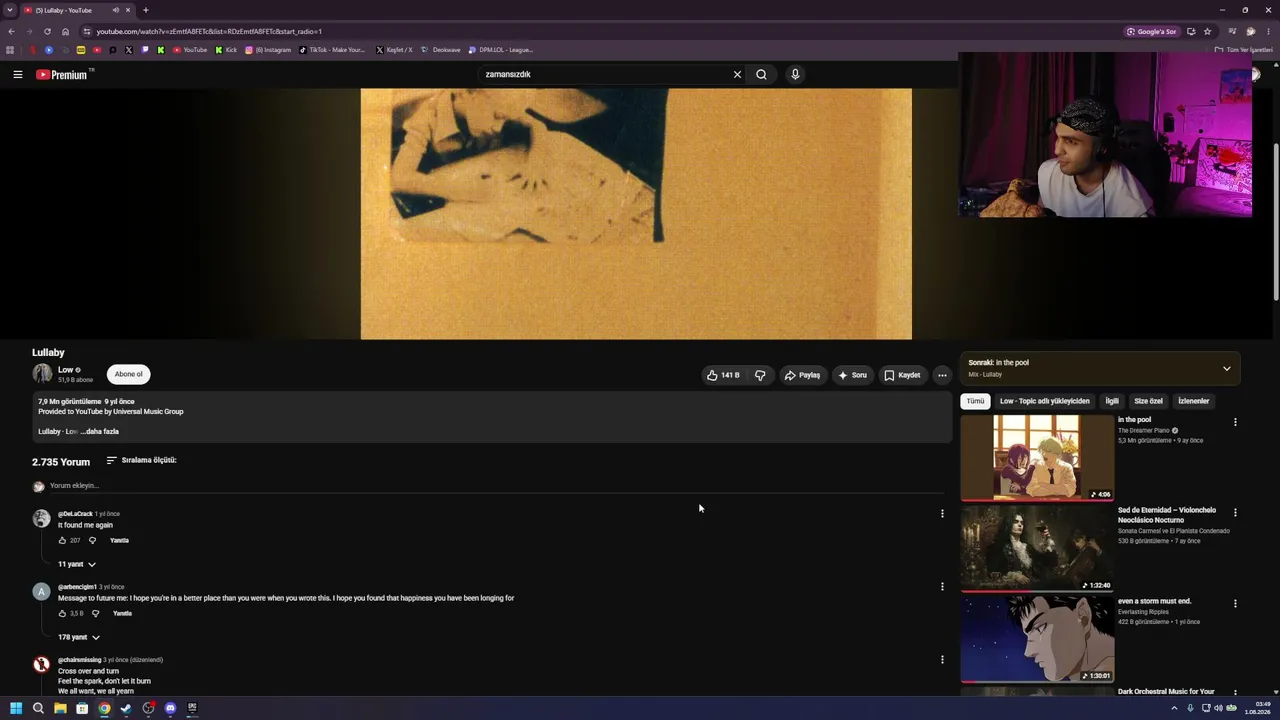Click Google'a Sor lens button
1280x720 pixels.
1151,31
